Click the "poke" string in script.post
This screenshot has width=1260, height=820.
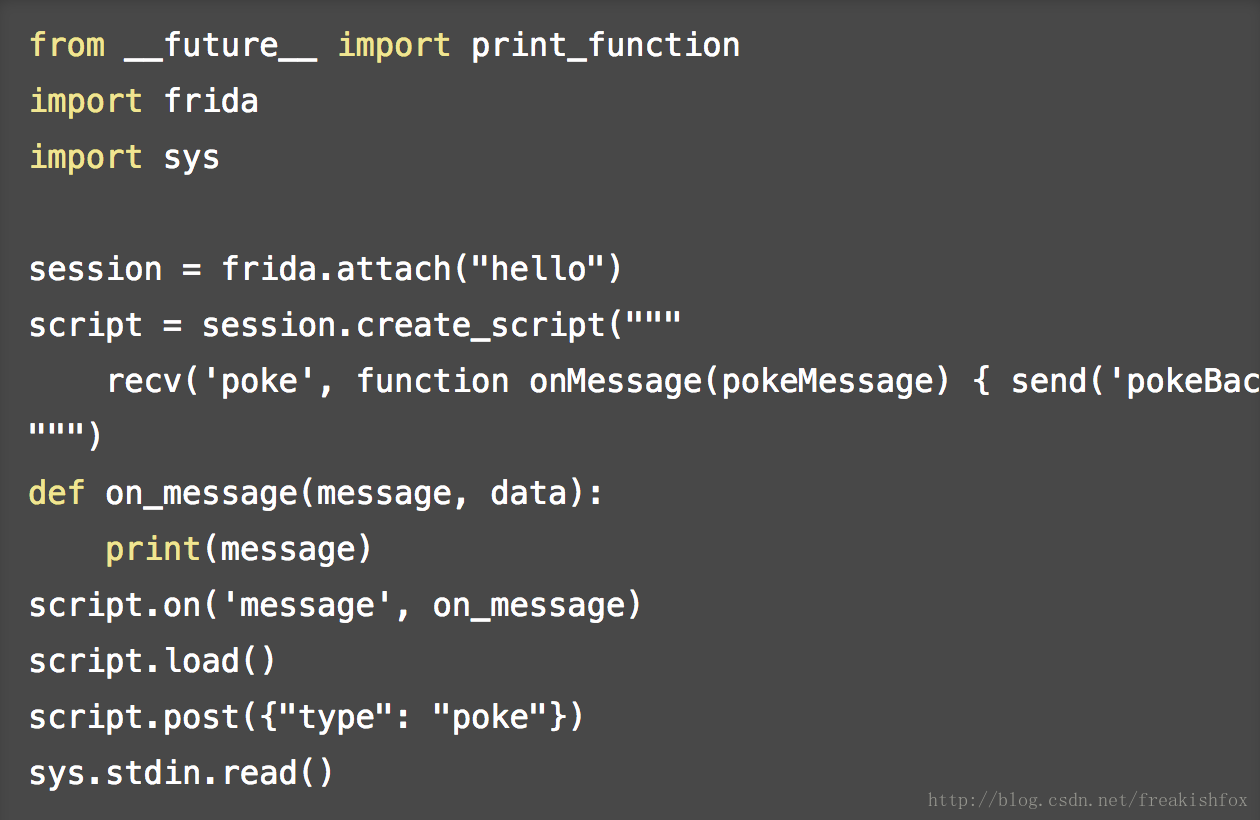[x=490, y=717]
